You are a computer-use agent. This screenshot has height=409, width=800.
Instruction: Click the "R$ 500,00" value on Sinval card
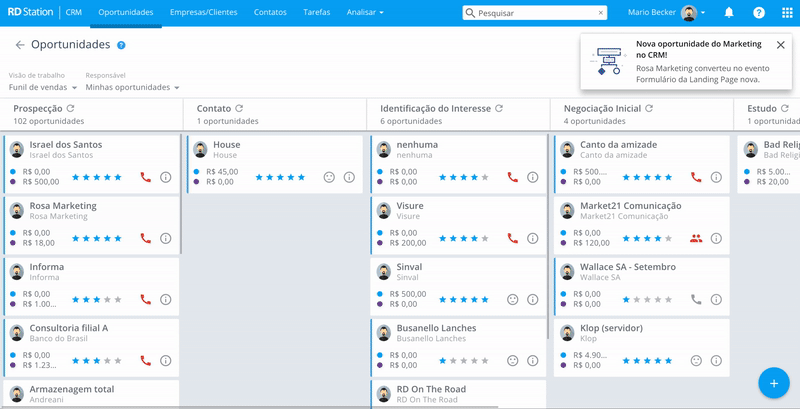408,294
